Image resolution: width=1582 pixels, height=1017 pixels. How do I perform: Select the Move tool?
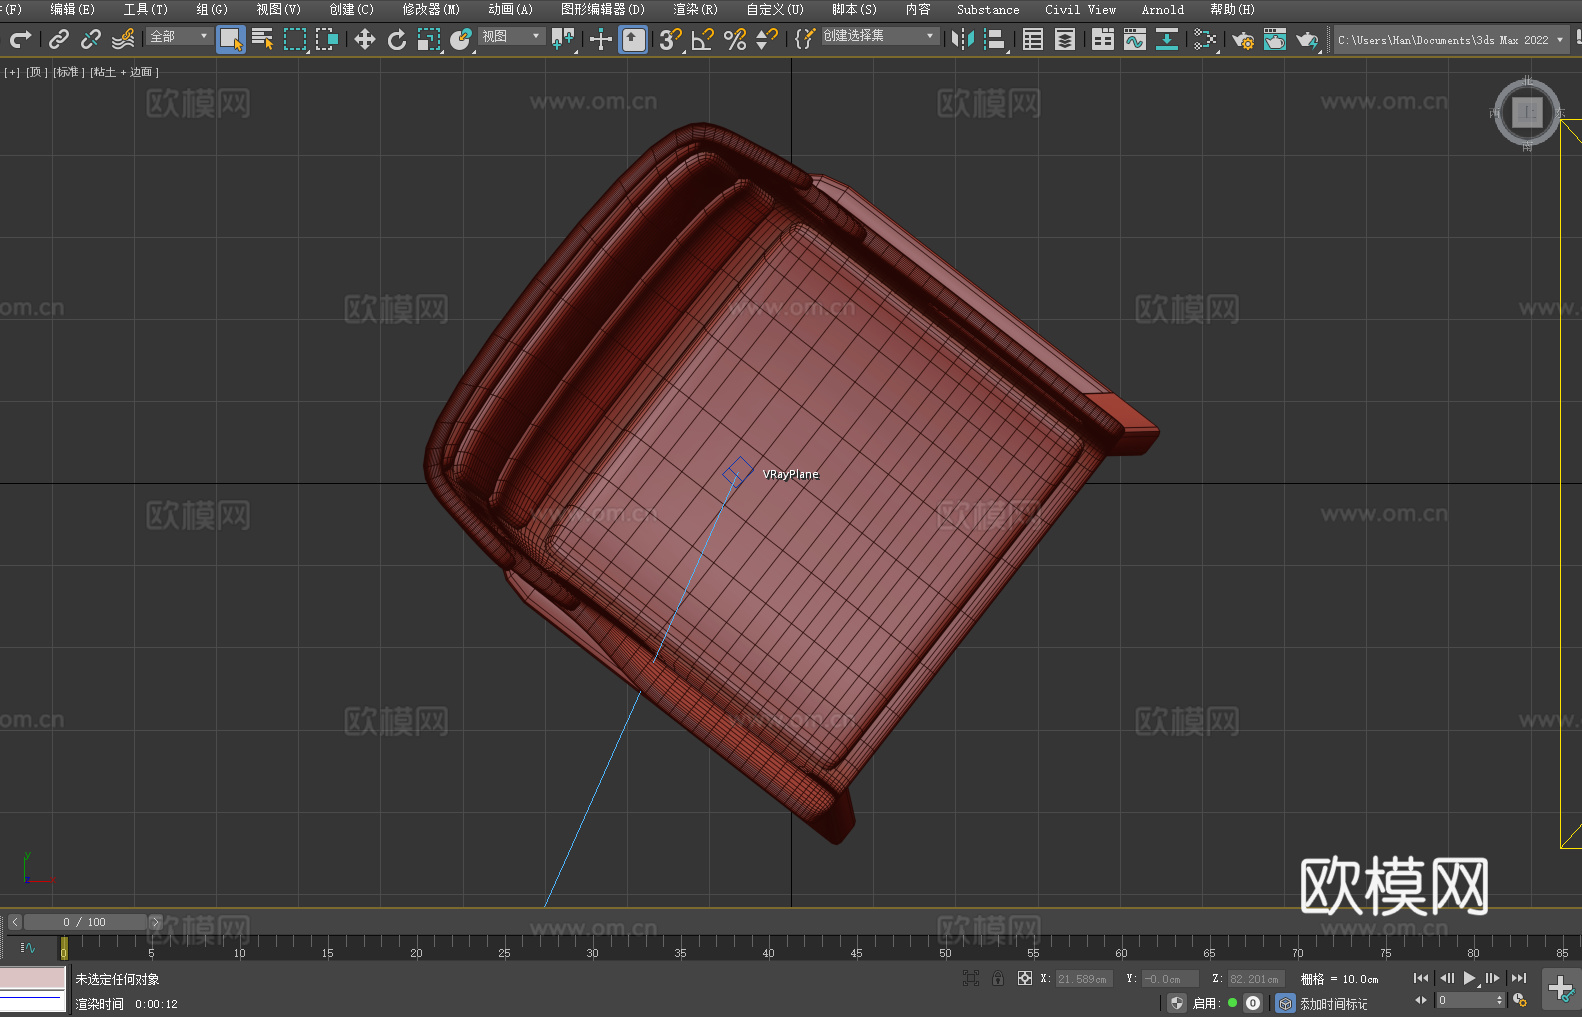click(x=365, y=39)
